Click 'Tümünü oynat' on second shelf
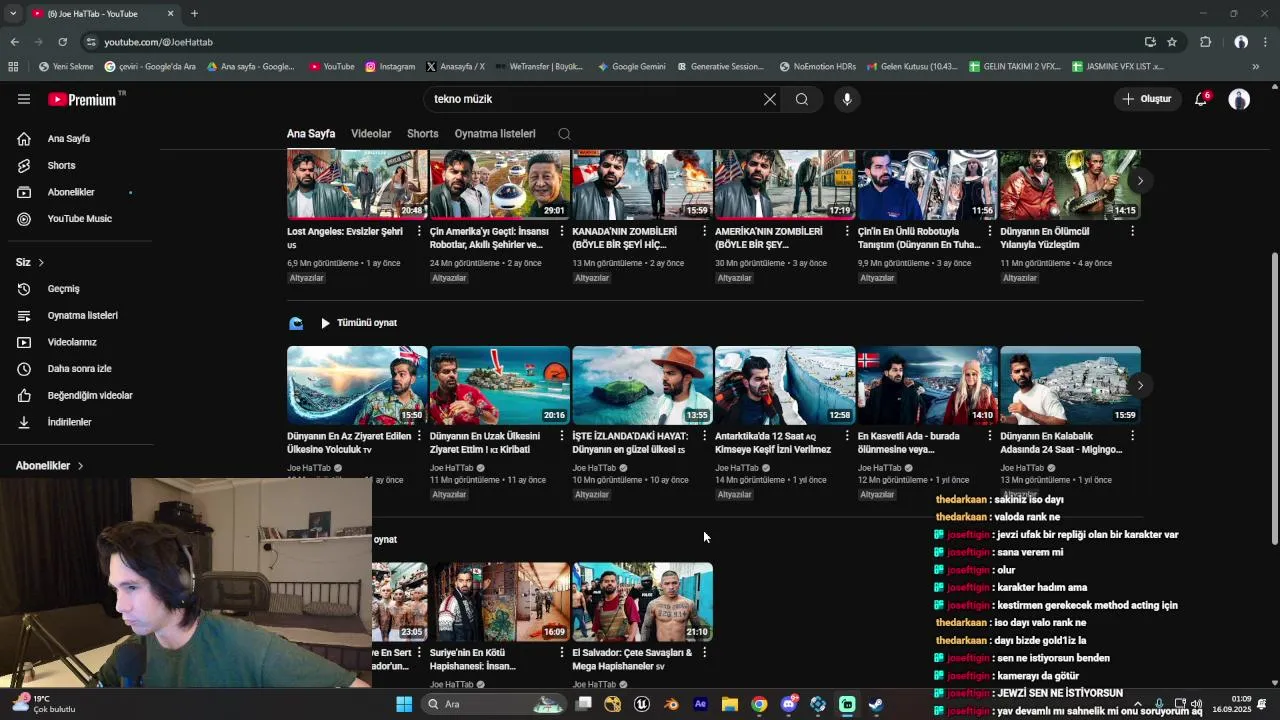This screenshot has width=1280, height=720. (x=359, y=323)
